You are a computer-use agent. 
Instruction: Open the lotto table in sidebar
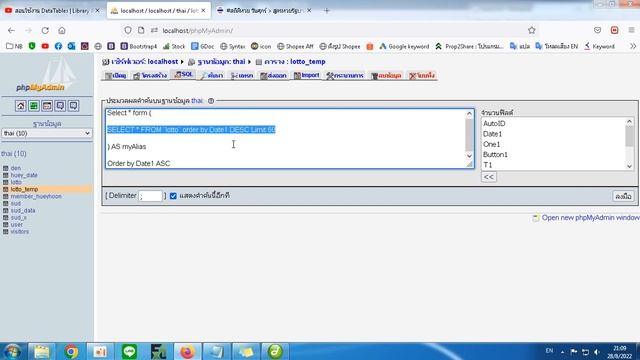(16, 182)
